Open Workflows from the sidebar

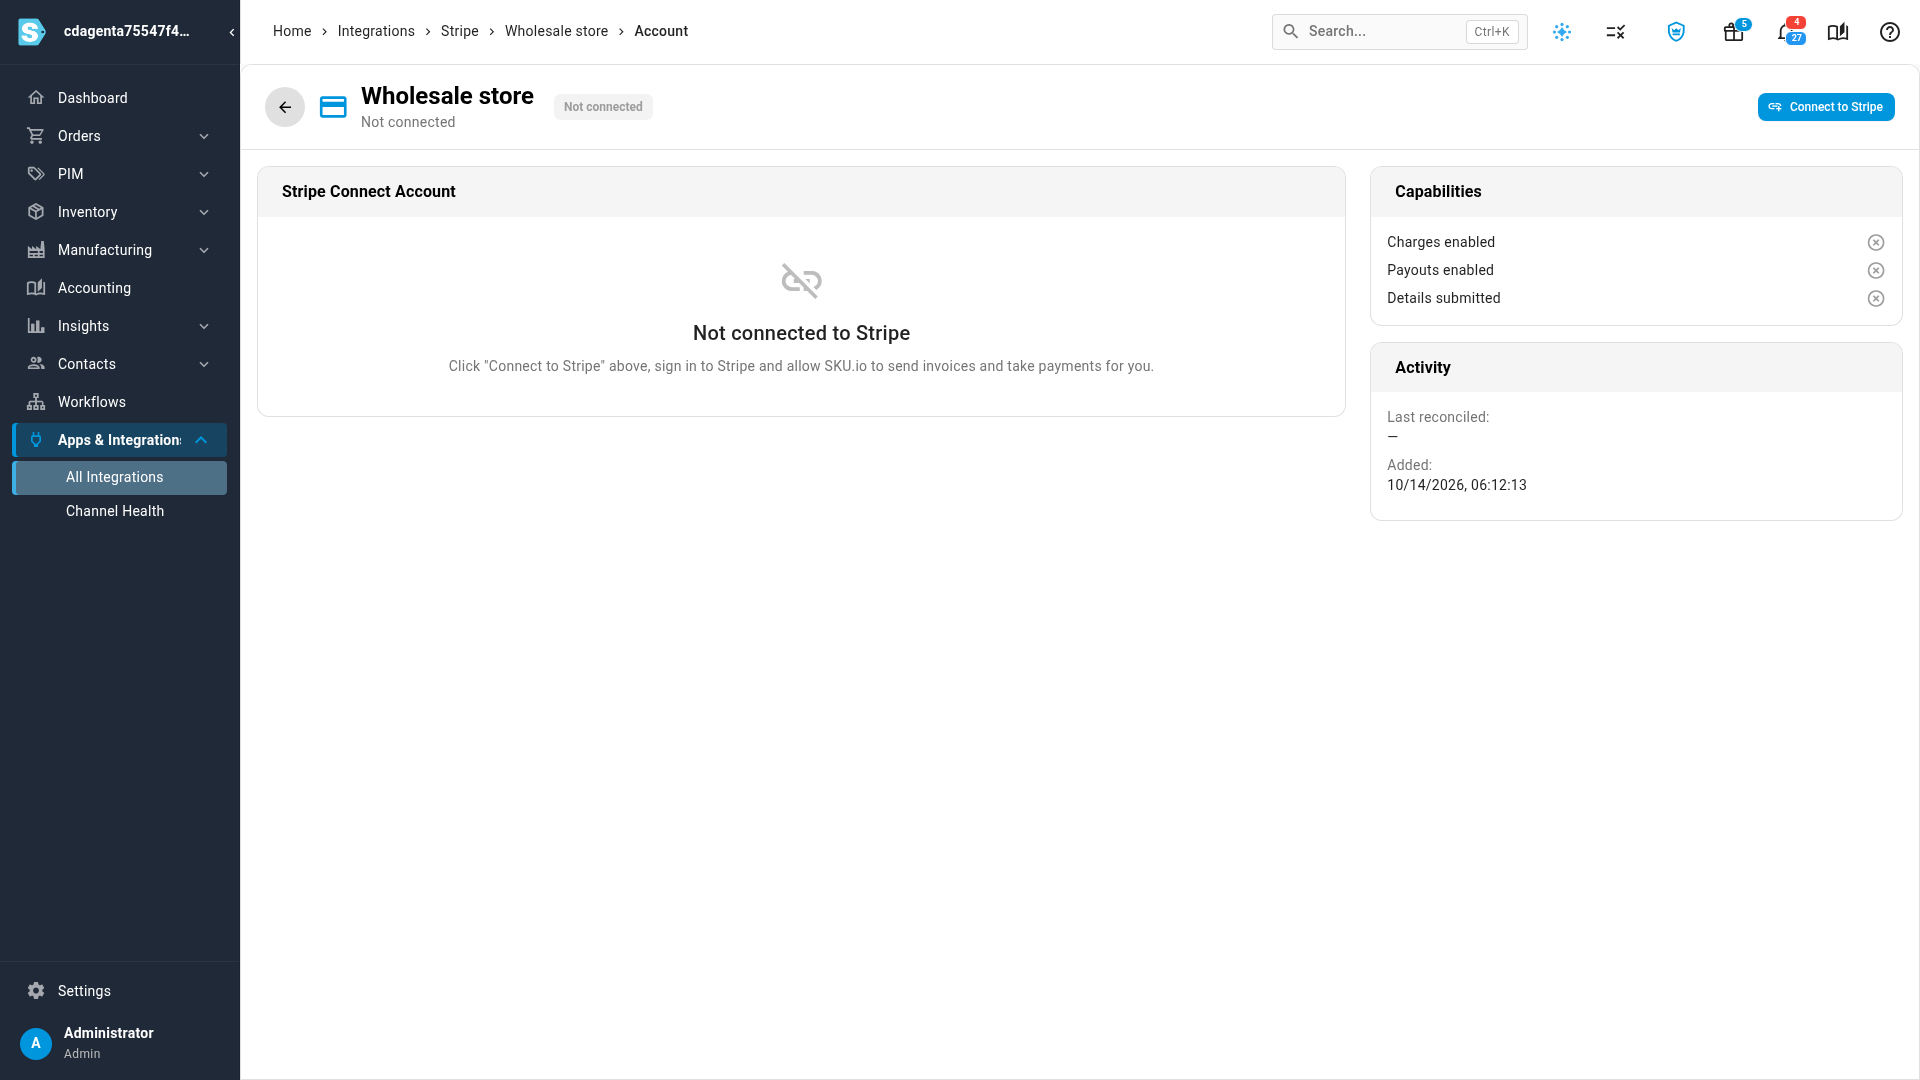[x=120, y=402]
